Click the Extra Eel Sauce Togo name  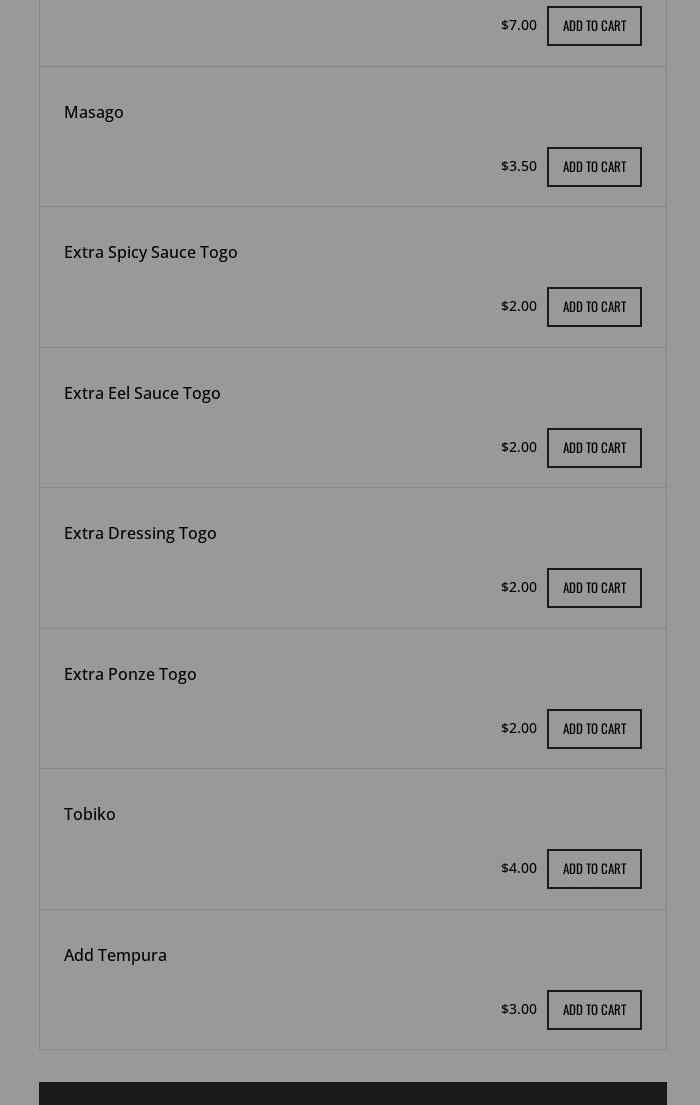[x=142, y=393]
